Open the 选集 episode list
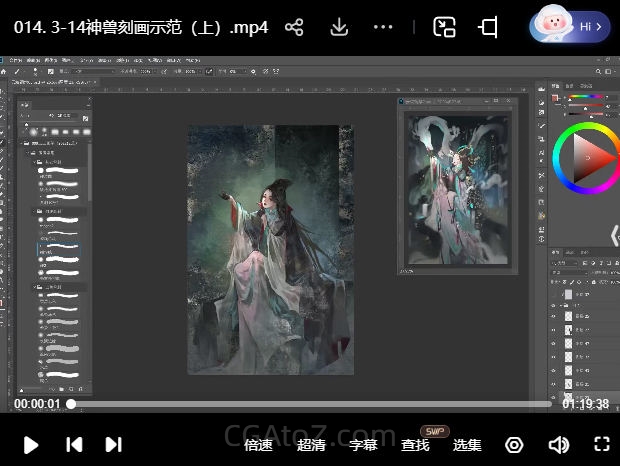Screen dimensions: 620x466 [467, 445]
